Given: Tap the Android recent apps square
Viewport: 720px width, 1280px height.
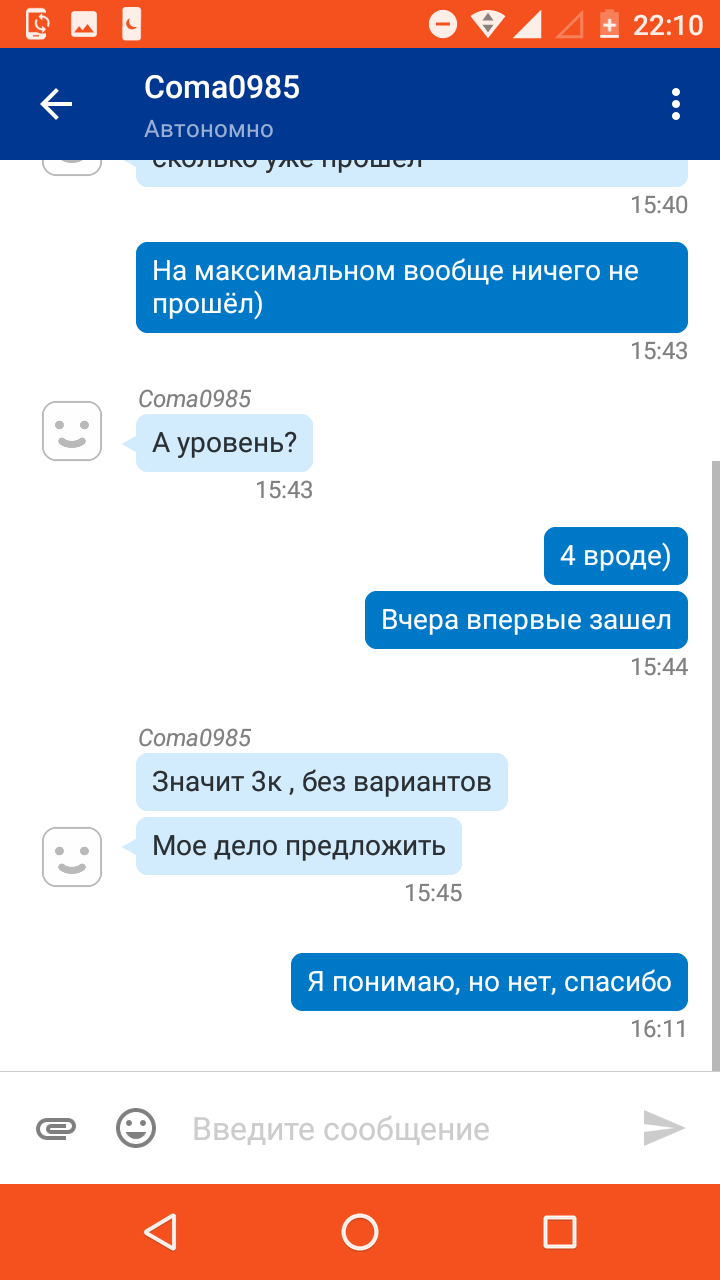Looking at the screenshot, I should point(560,1232).
